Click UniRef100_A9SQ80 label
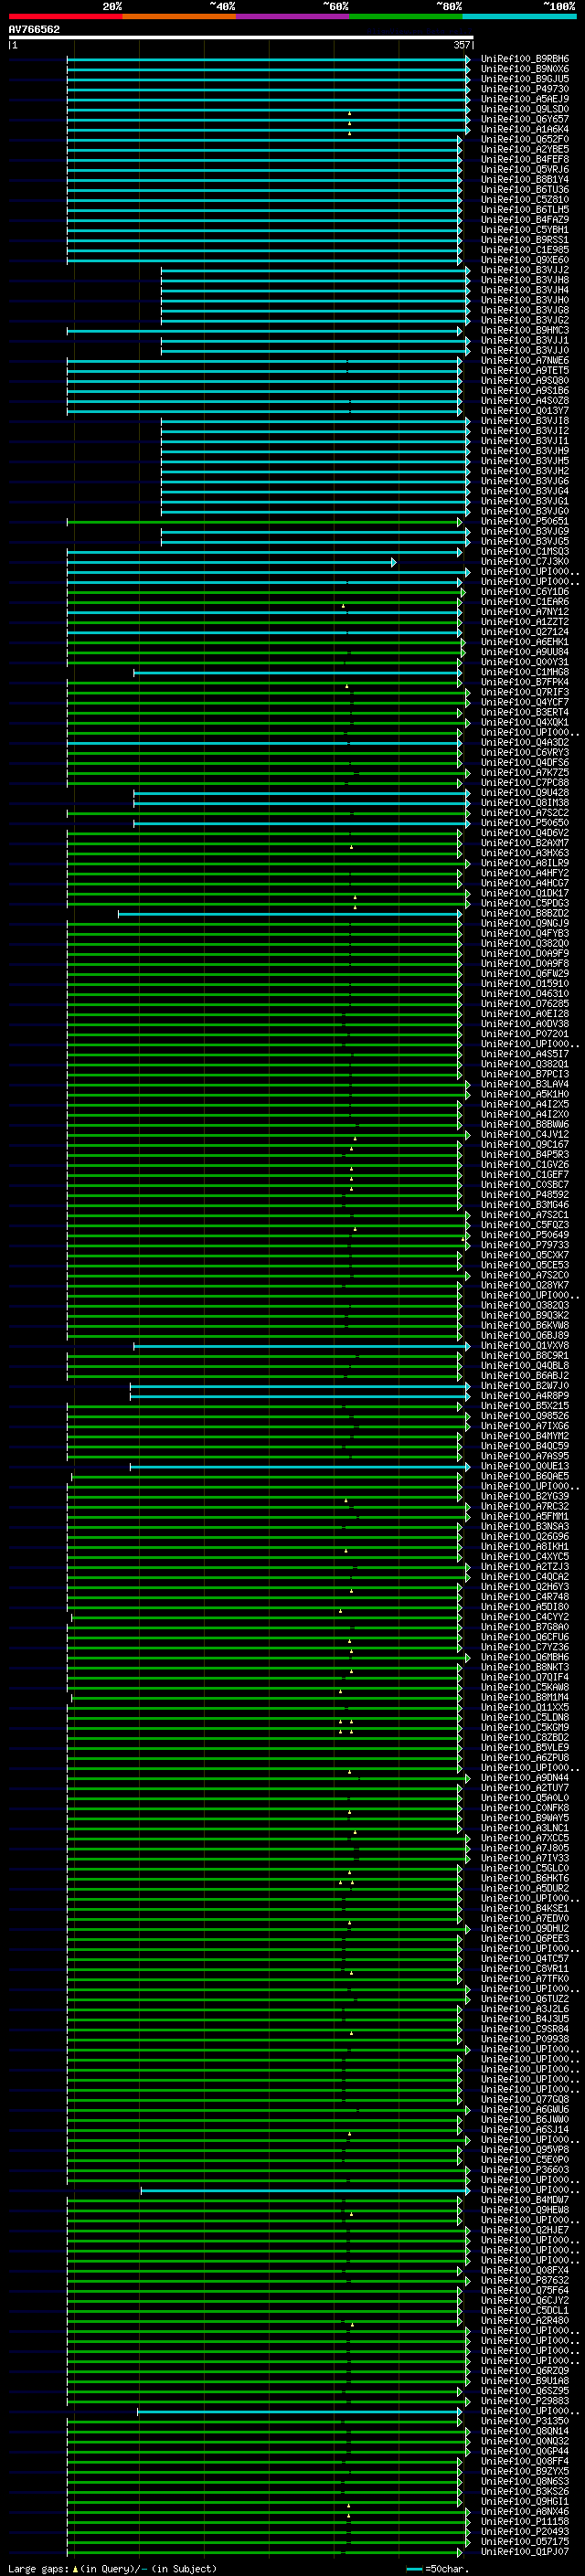This screenshot has width=585, height=2576. 525,380
